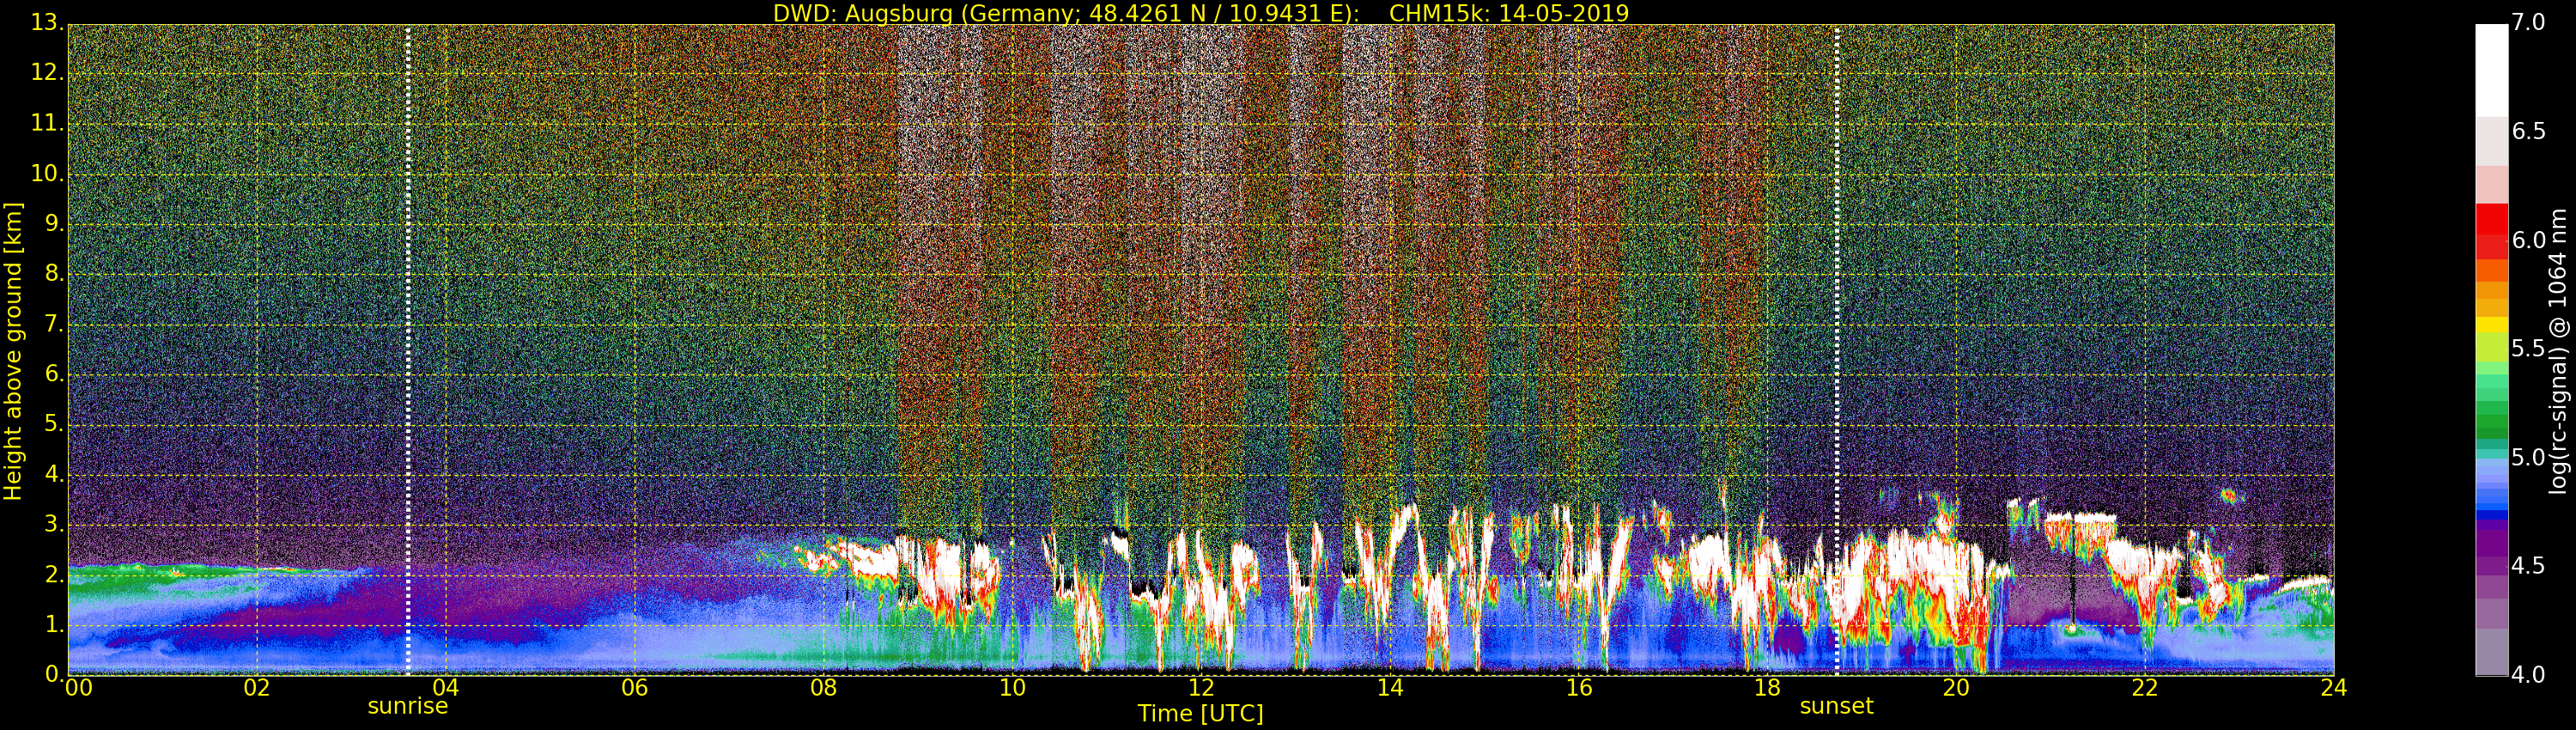
Task: Click the 12 tick on the time axis
Action: coord(1201,688)
